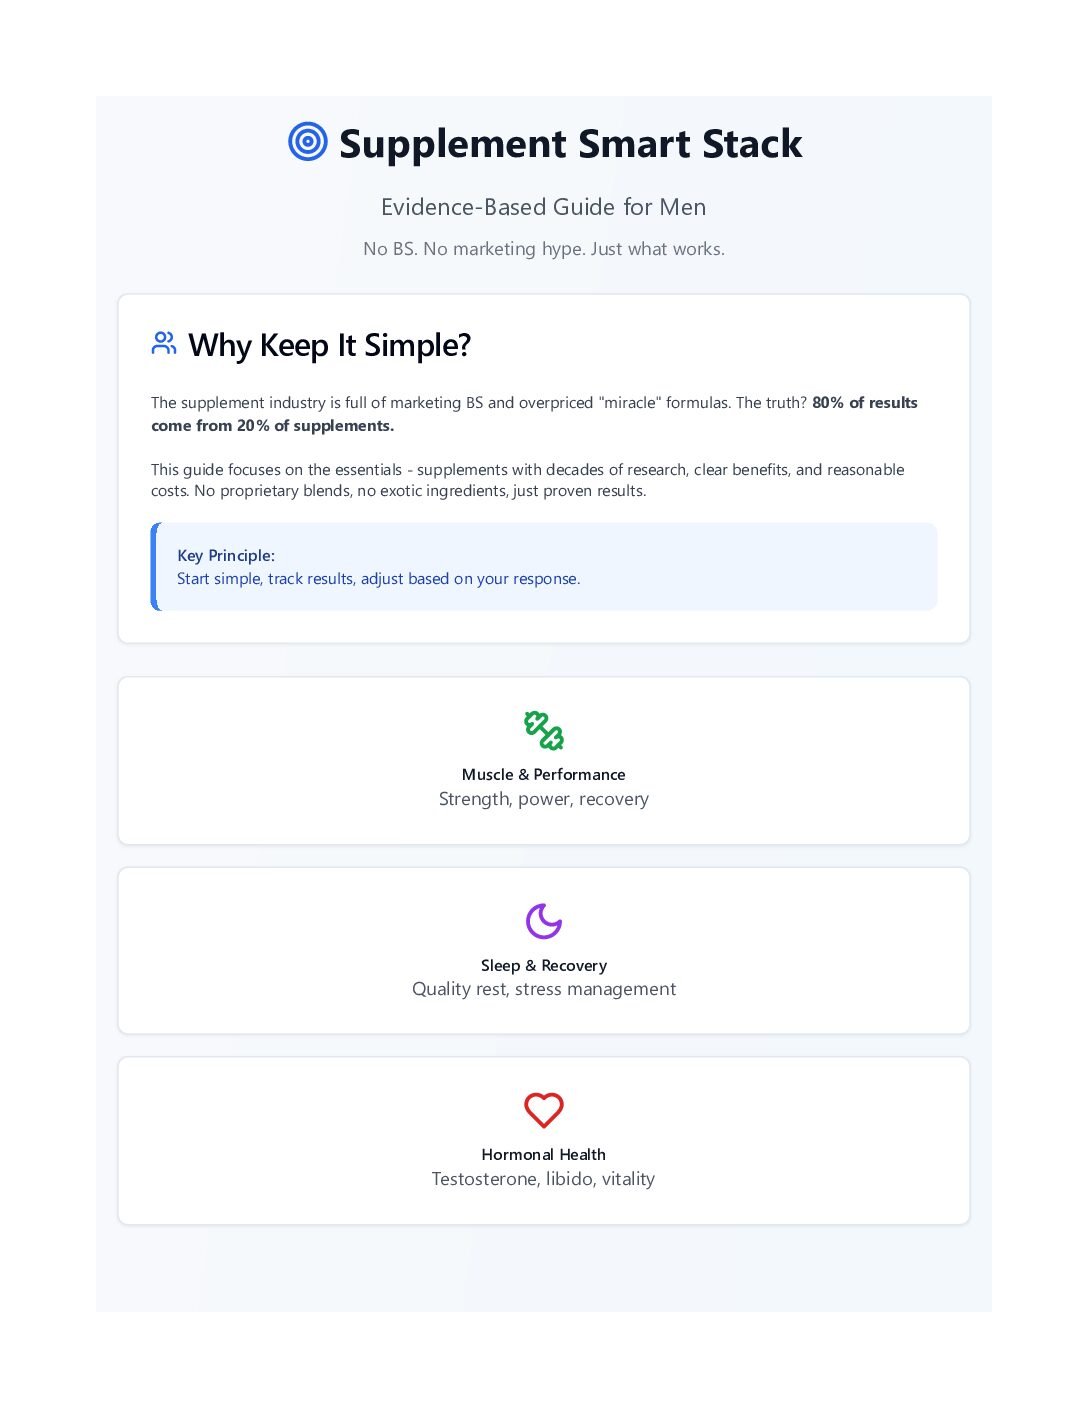This screenshot has width=1088, height=1408.
Task: Click the people icon next to Why Keep It Simple
Action: 164,343
